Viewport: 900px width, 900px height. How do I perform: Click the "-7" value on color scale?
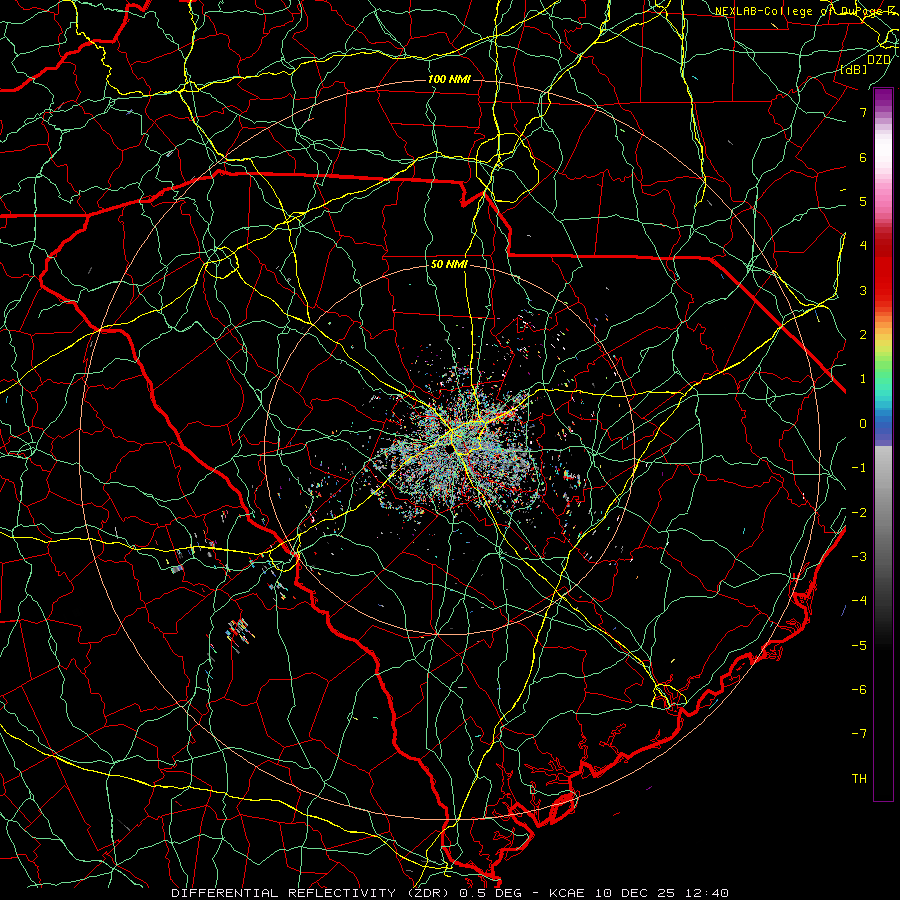pyautogui.click(x=859, y=734)
